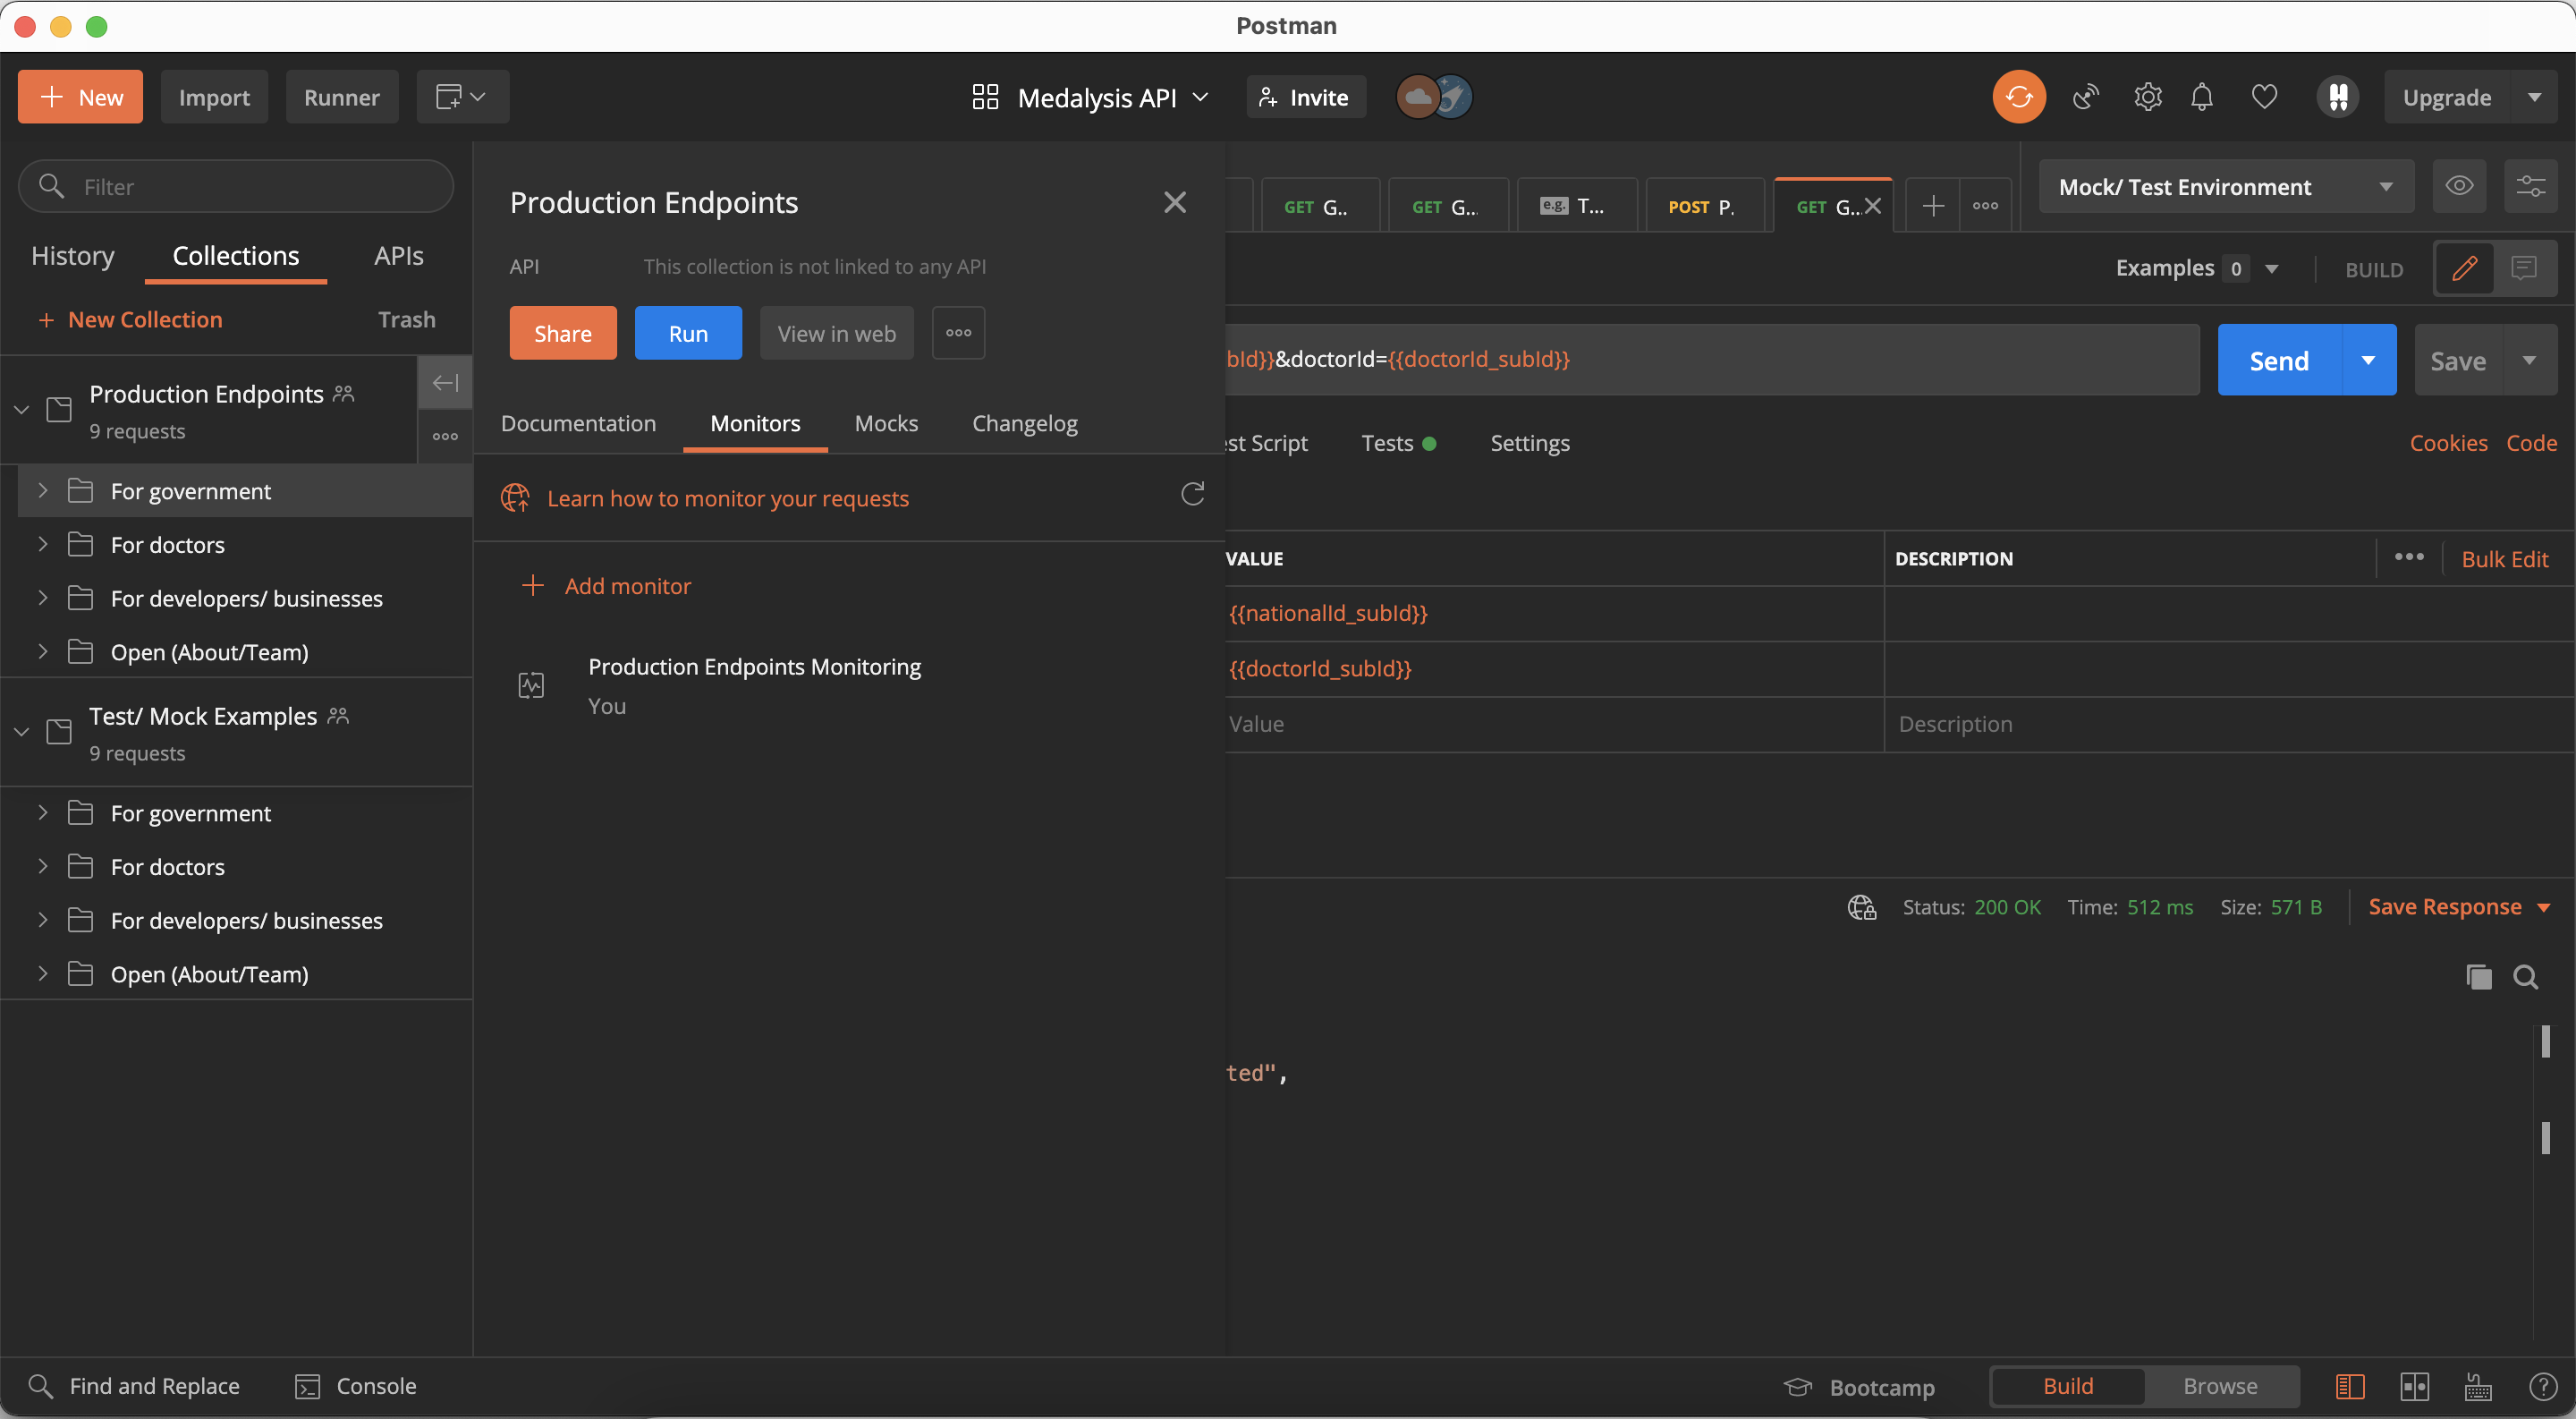Click the collections Filter search field
This screenshot has width=2576, height=1419.
point(236,187)
